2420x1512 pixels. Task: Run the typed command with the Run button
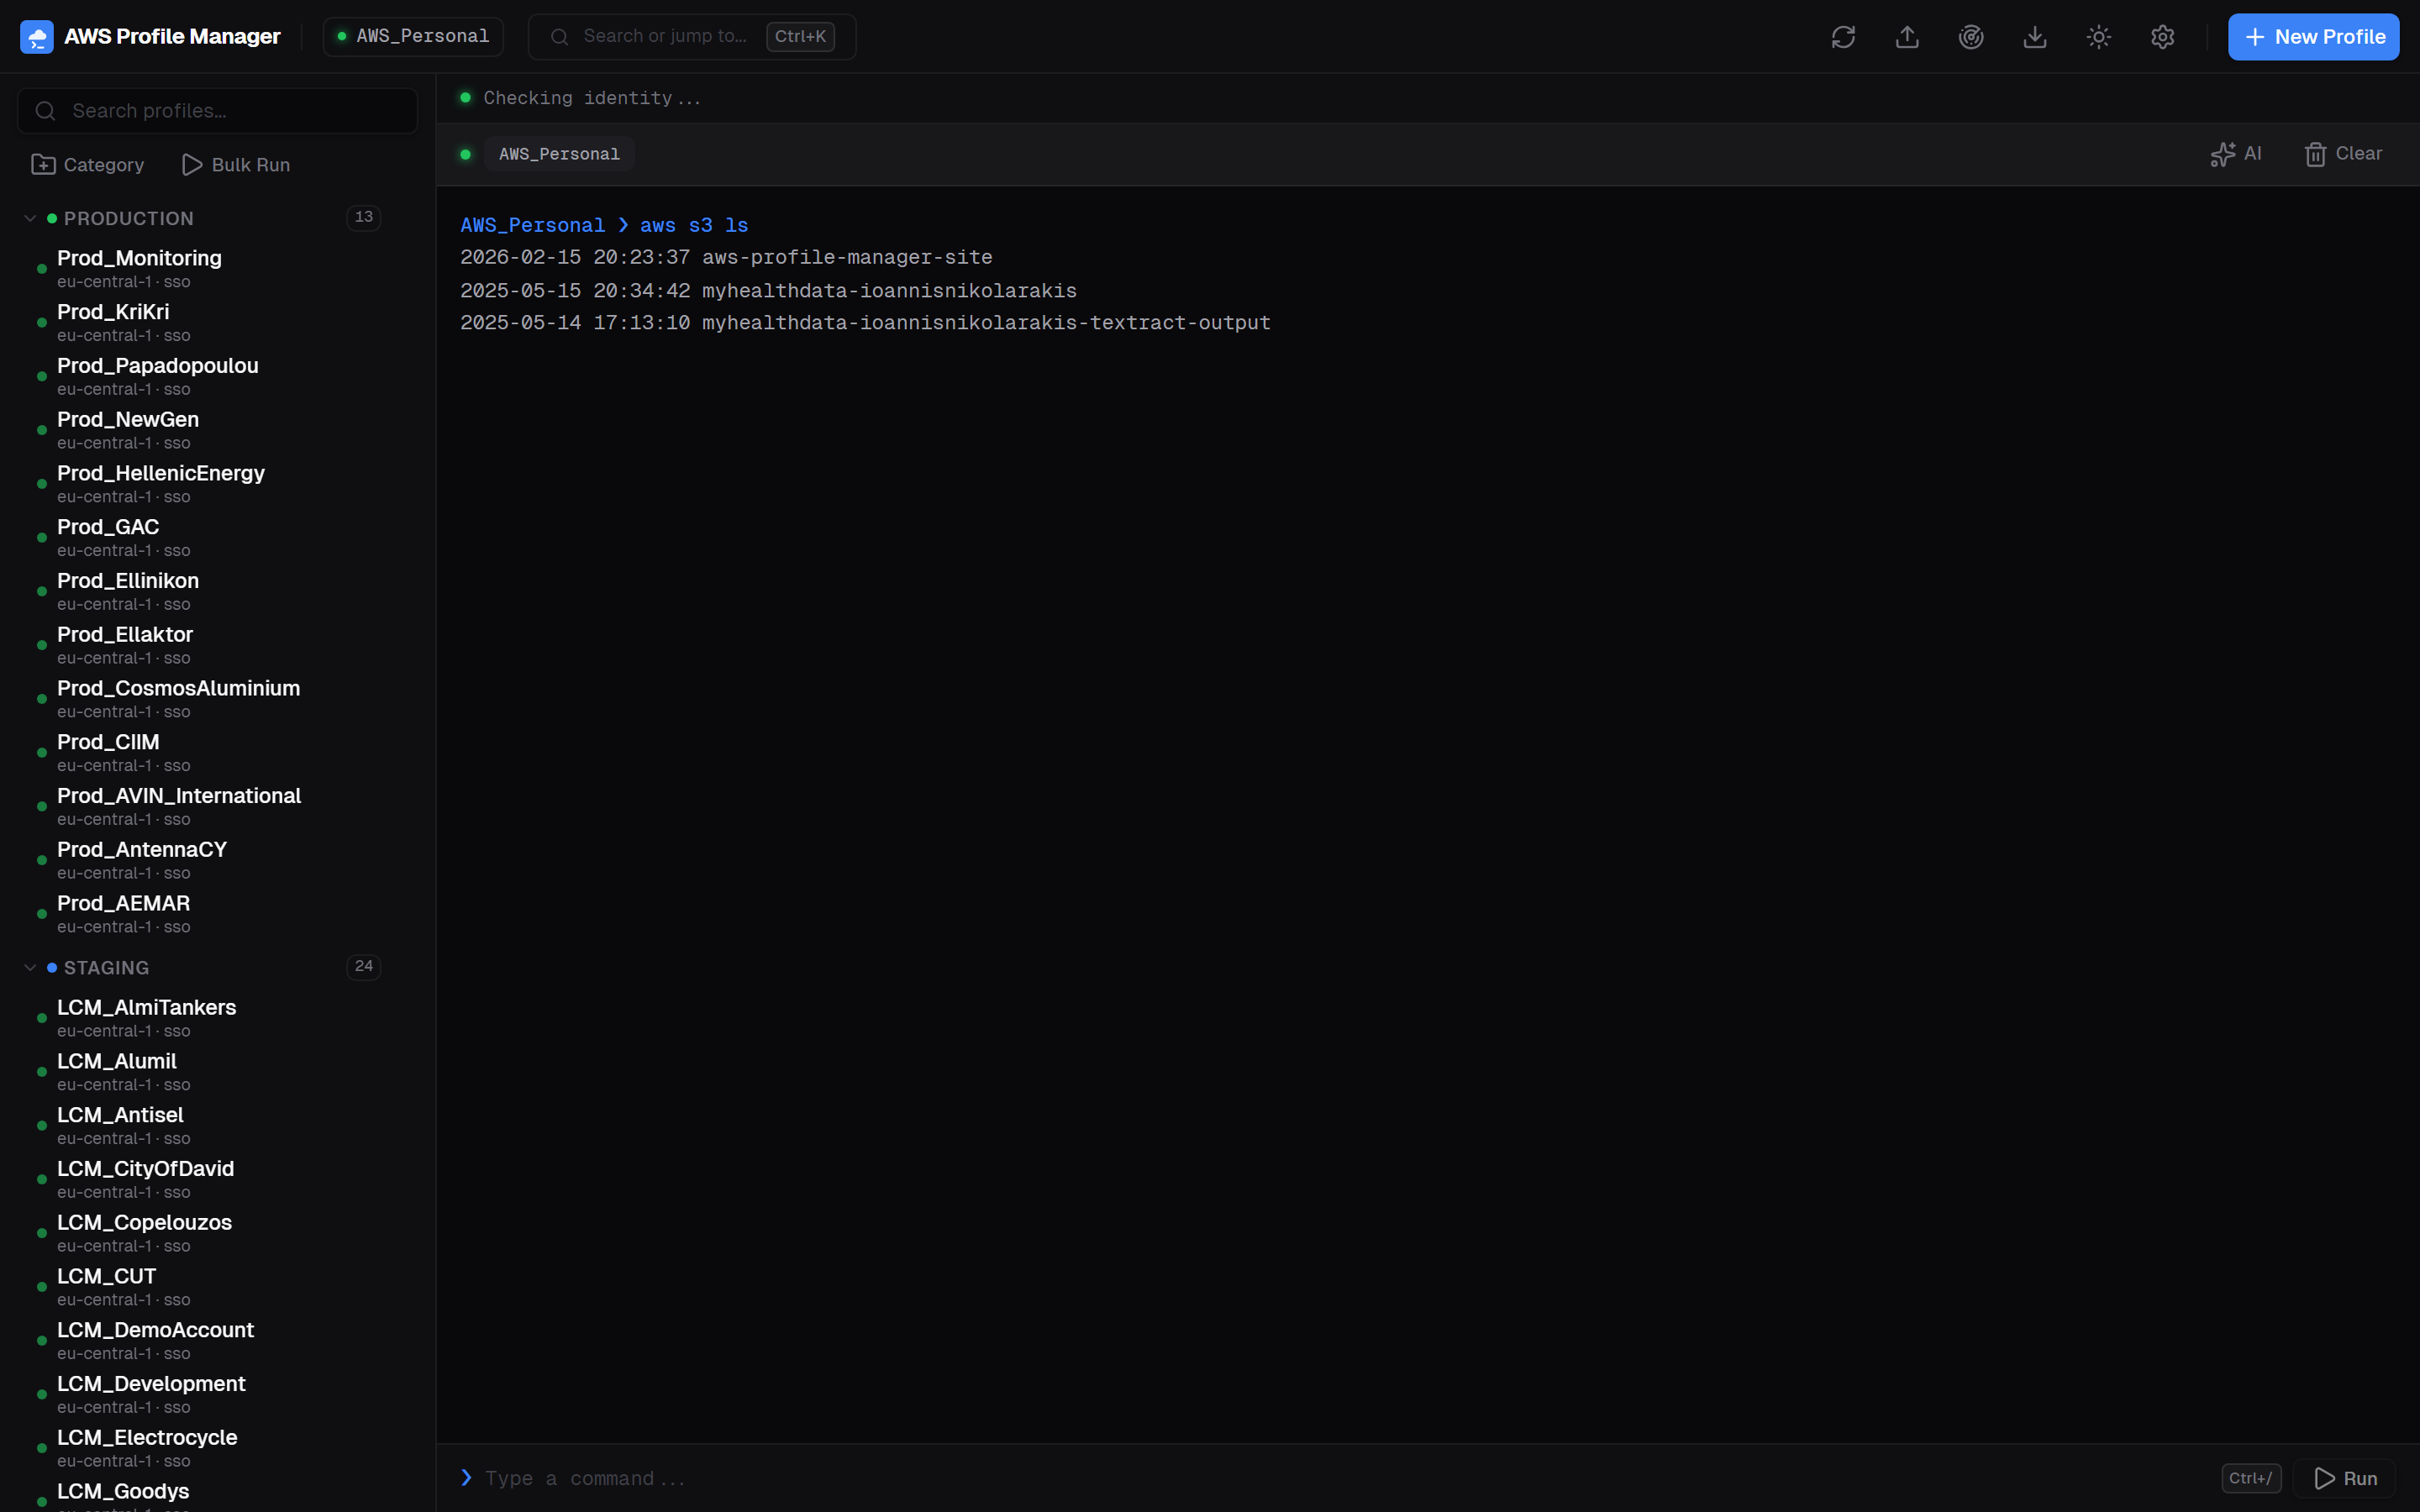coord(2345,1477)
